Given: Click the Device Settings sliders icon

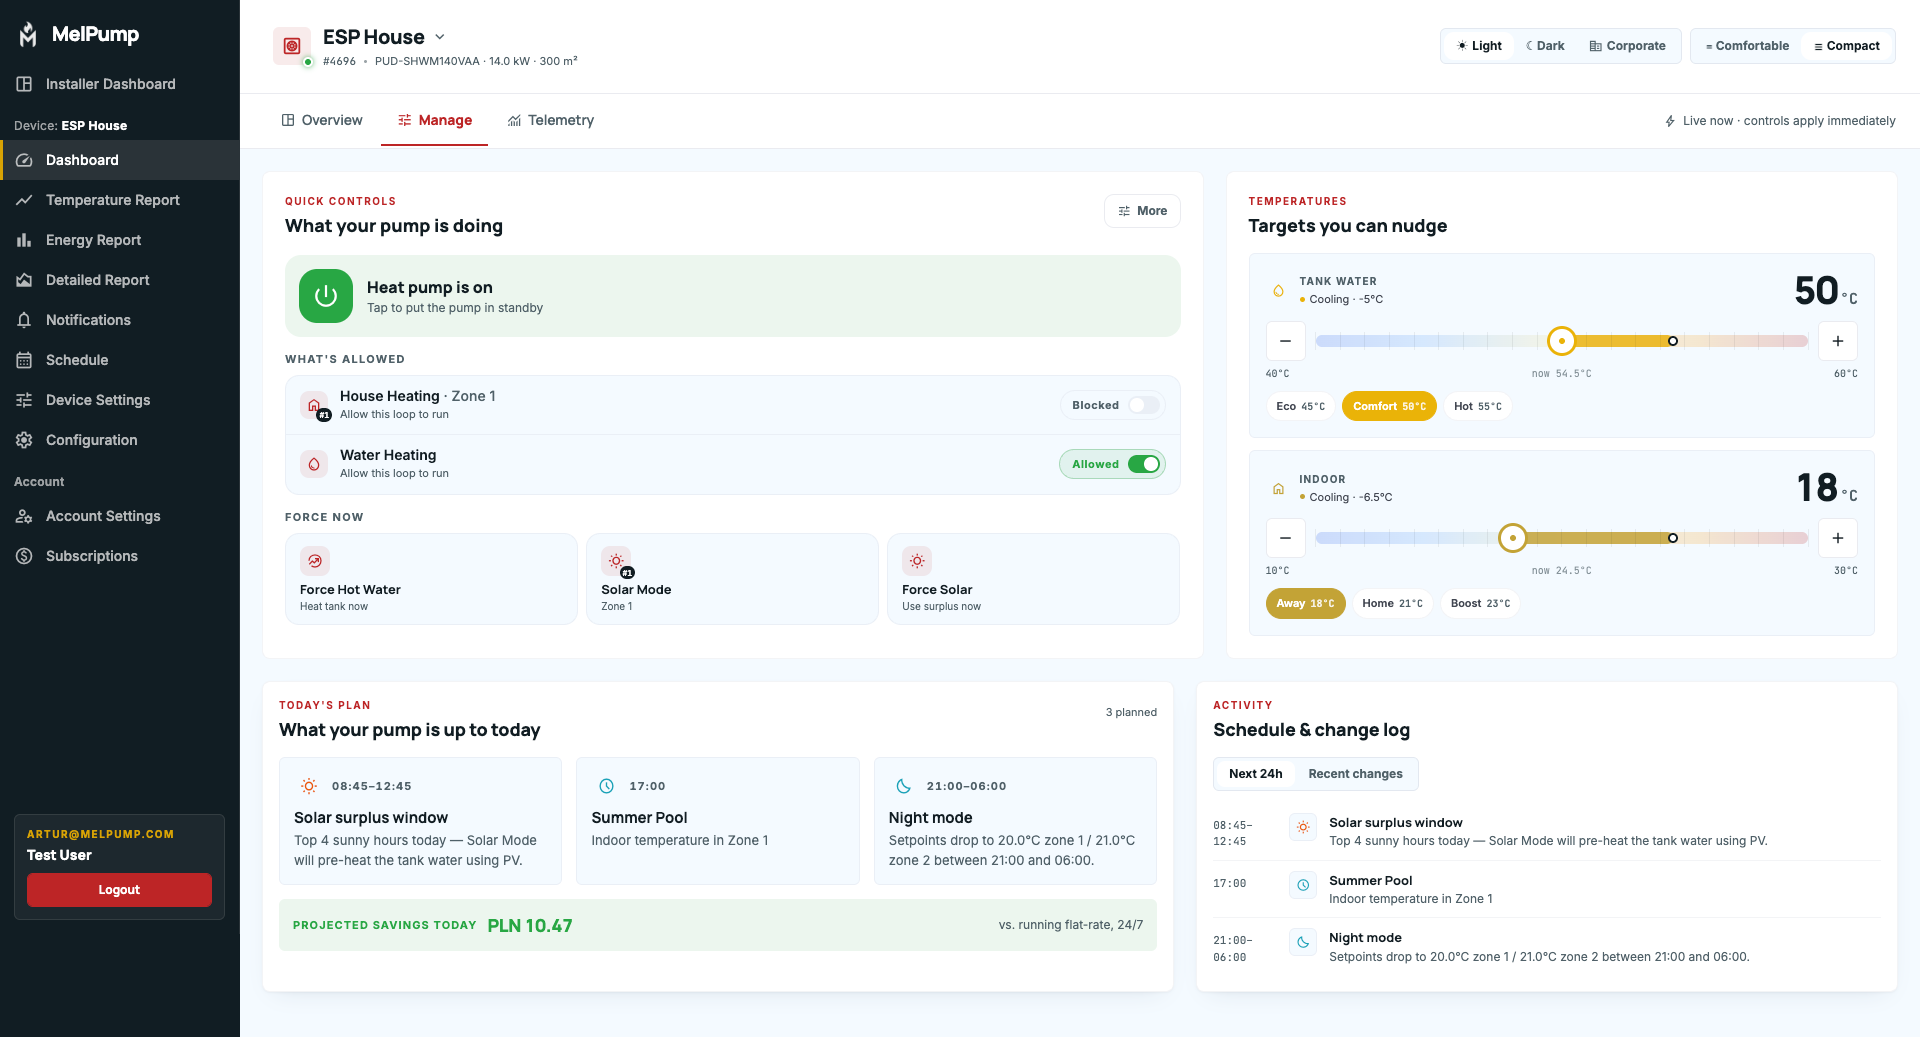Looking at the screenshot, I should [24, 400].
